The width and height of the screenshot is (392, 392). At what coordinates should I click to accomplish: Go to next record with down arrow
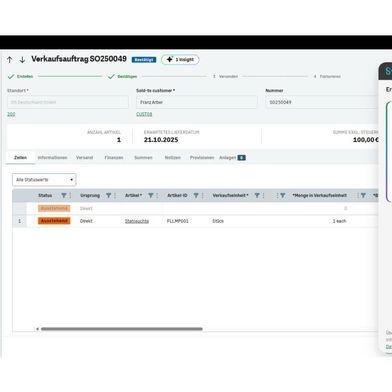coord(22,60)
